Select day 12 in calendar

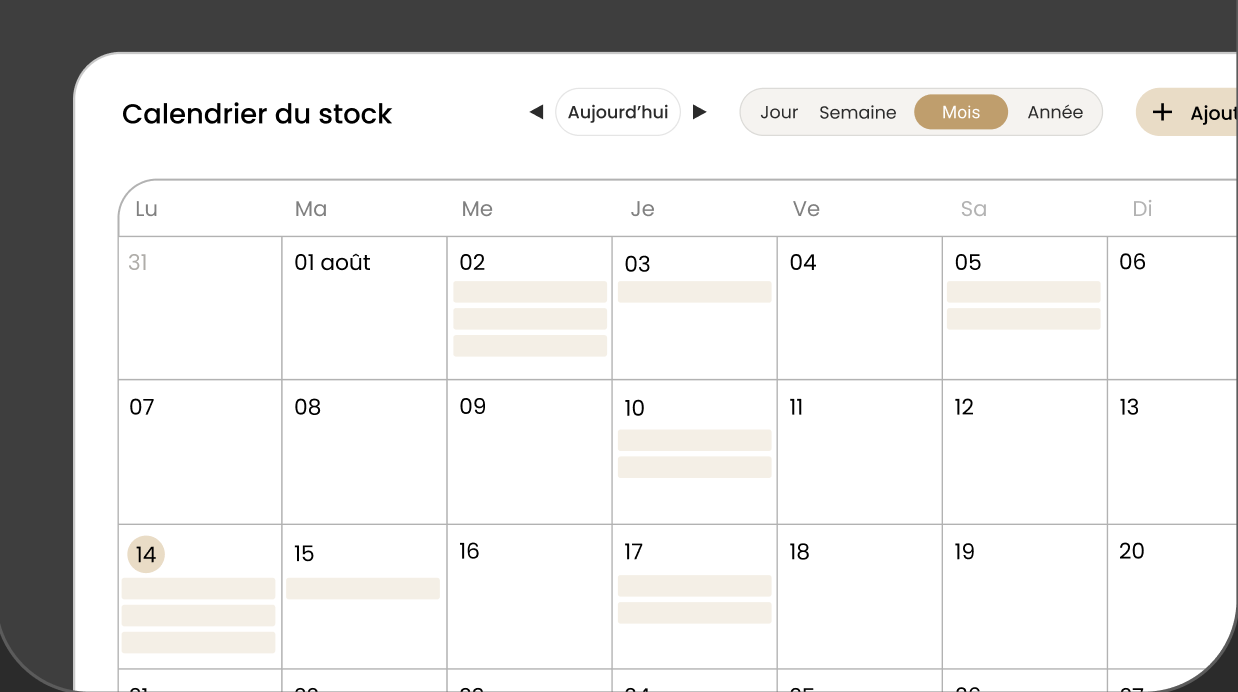click(964, 407)
